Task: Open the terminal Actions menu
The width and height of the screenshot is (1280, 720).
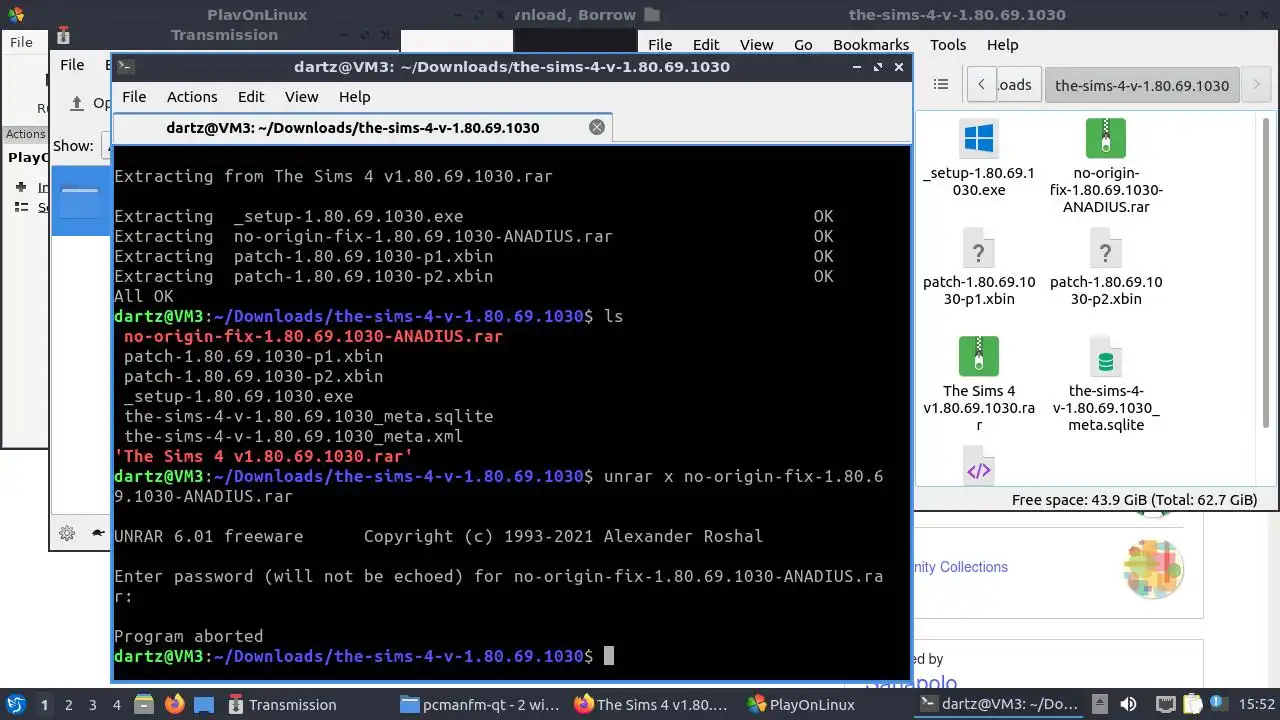Action: pyautogui.click(x=192, y=97)
